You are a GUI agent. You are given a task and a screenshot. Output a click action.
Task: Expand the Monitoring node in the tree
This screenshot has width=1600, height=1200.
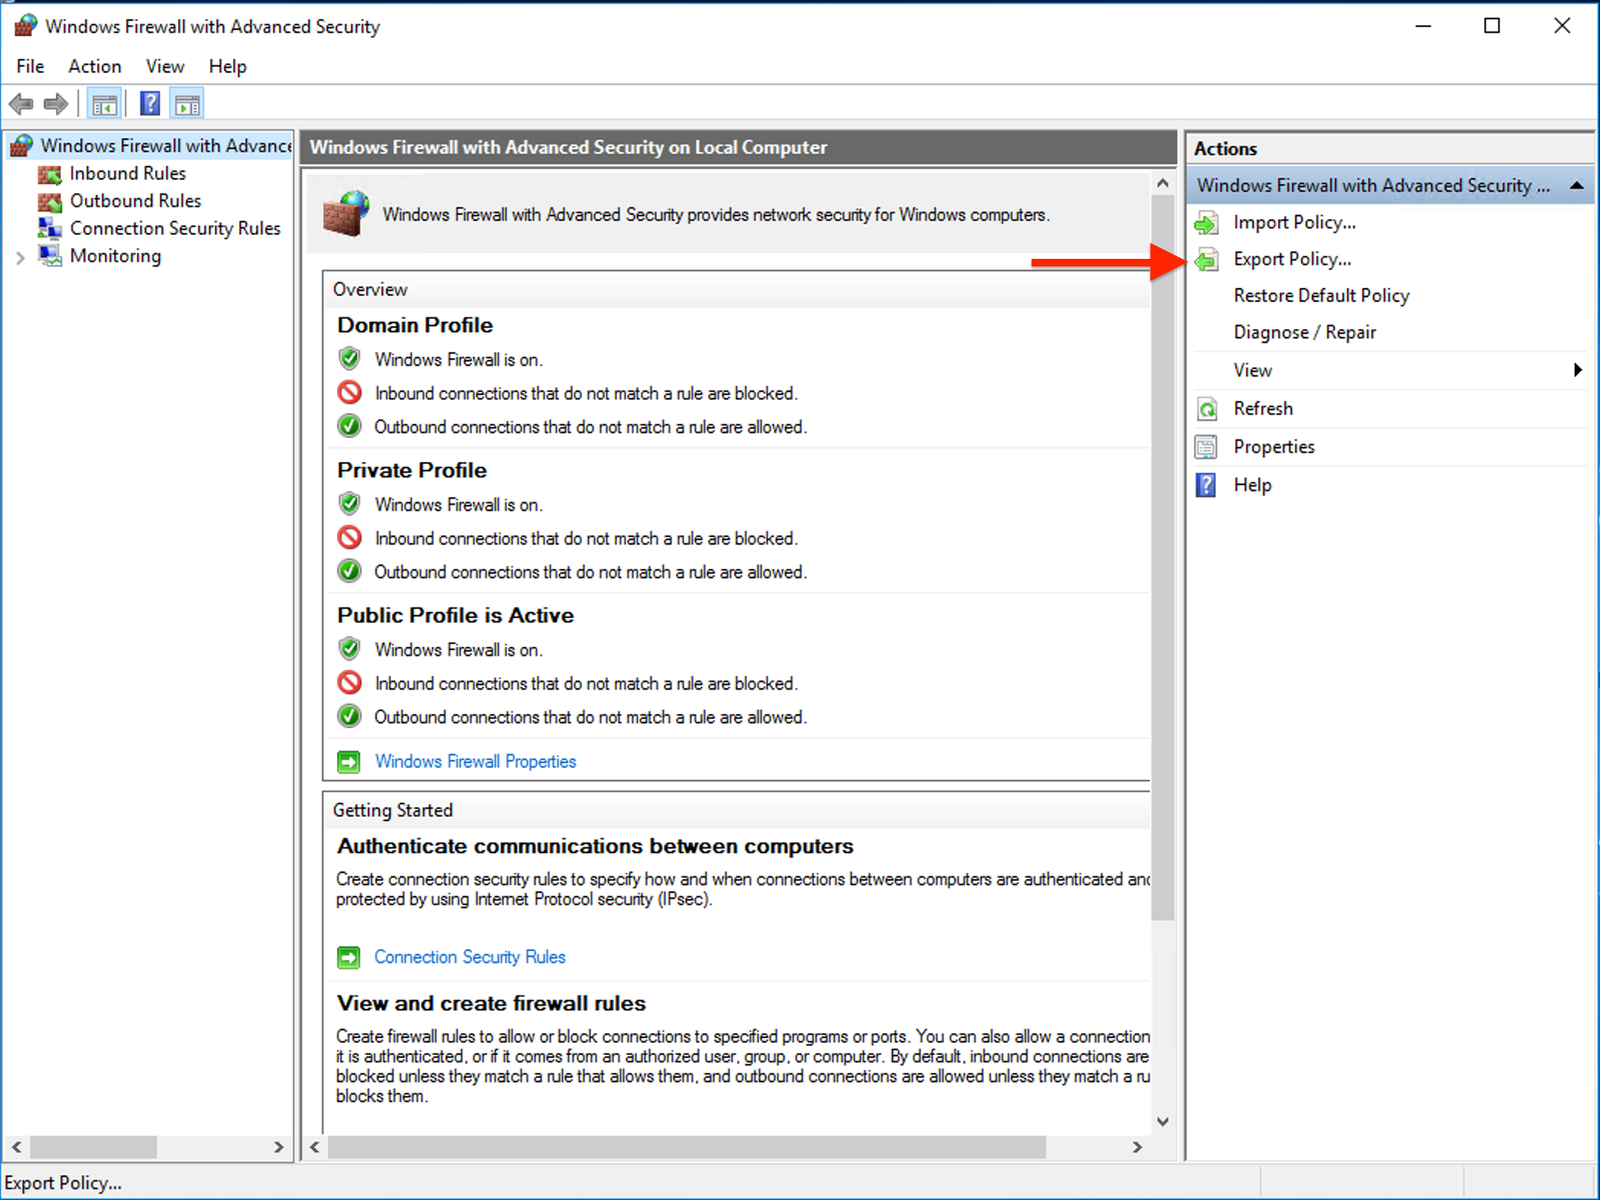coord(20,256)
